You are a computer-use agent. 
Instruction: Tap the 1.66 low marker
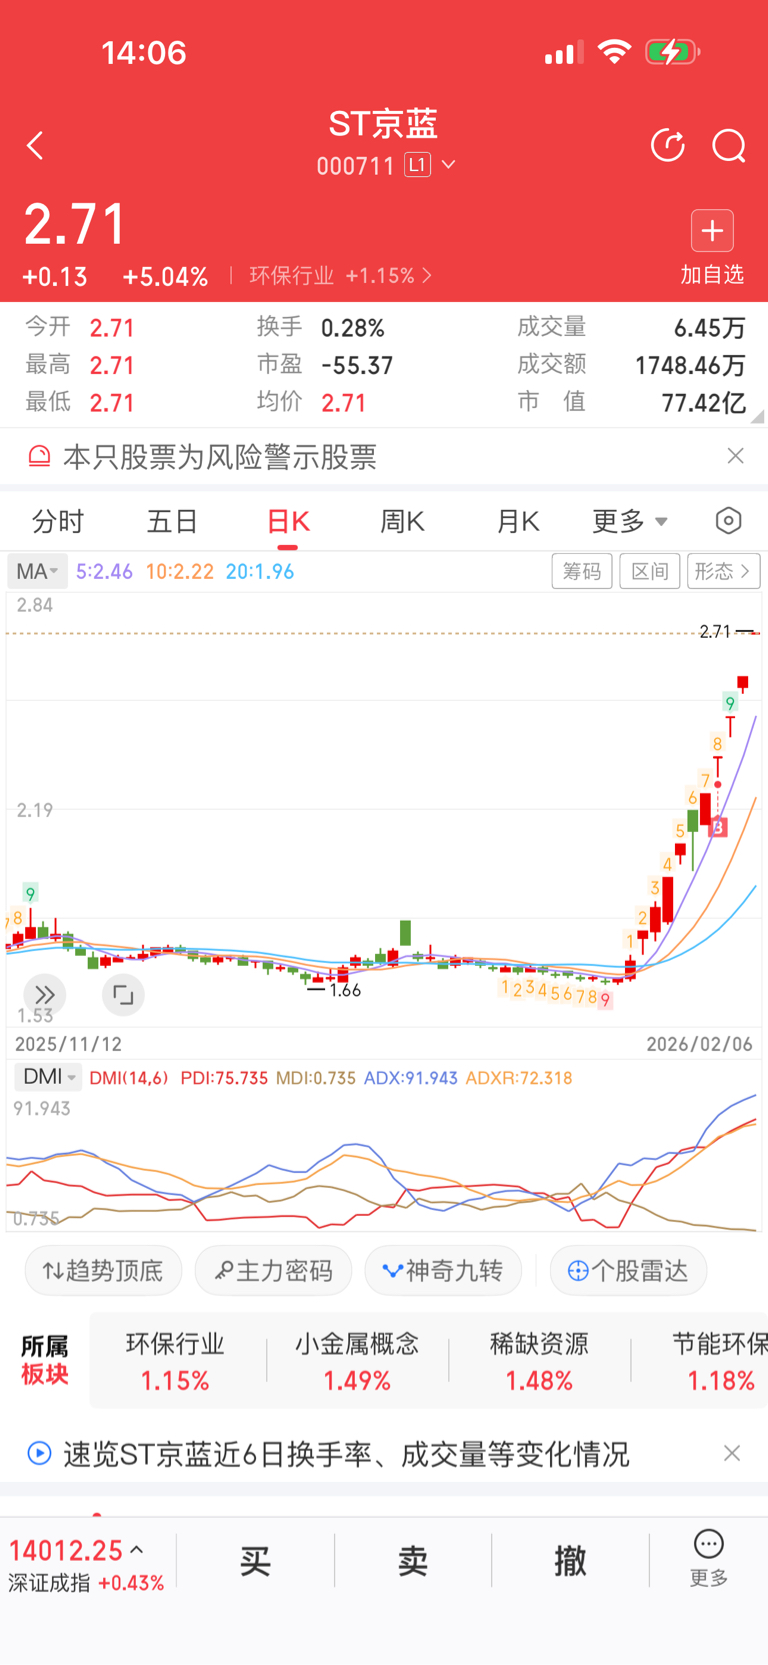click(345, 990)
